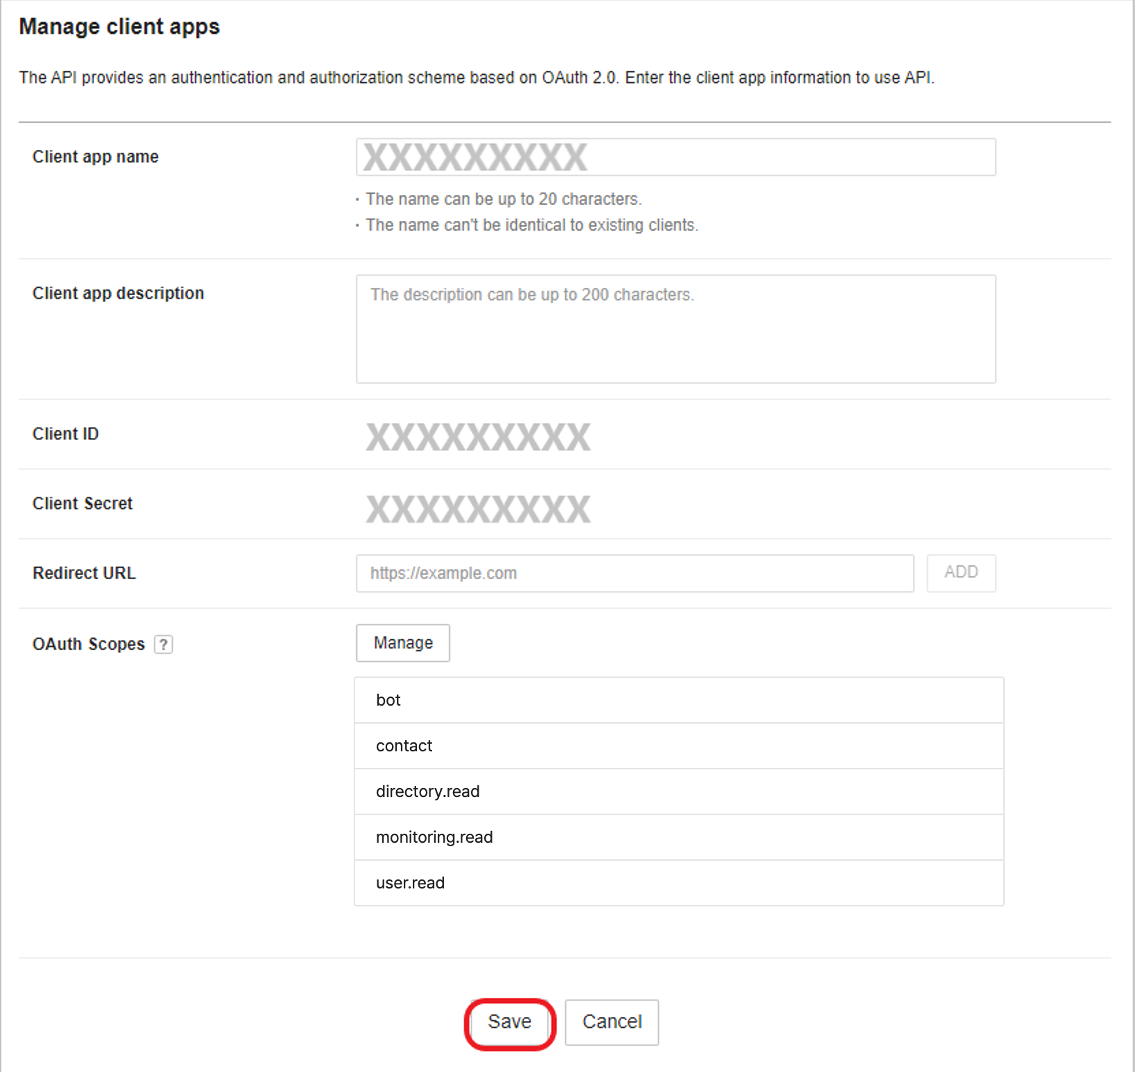Viewport: 1138px width, 1072px height.
Task: Focus the Client app description text area
Action: point(676,329)
